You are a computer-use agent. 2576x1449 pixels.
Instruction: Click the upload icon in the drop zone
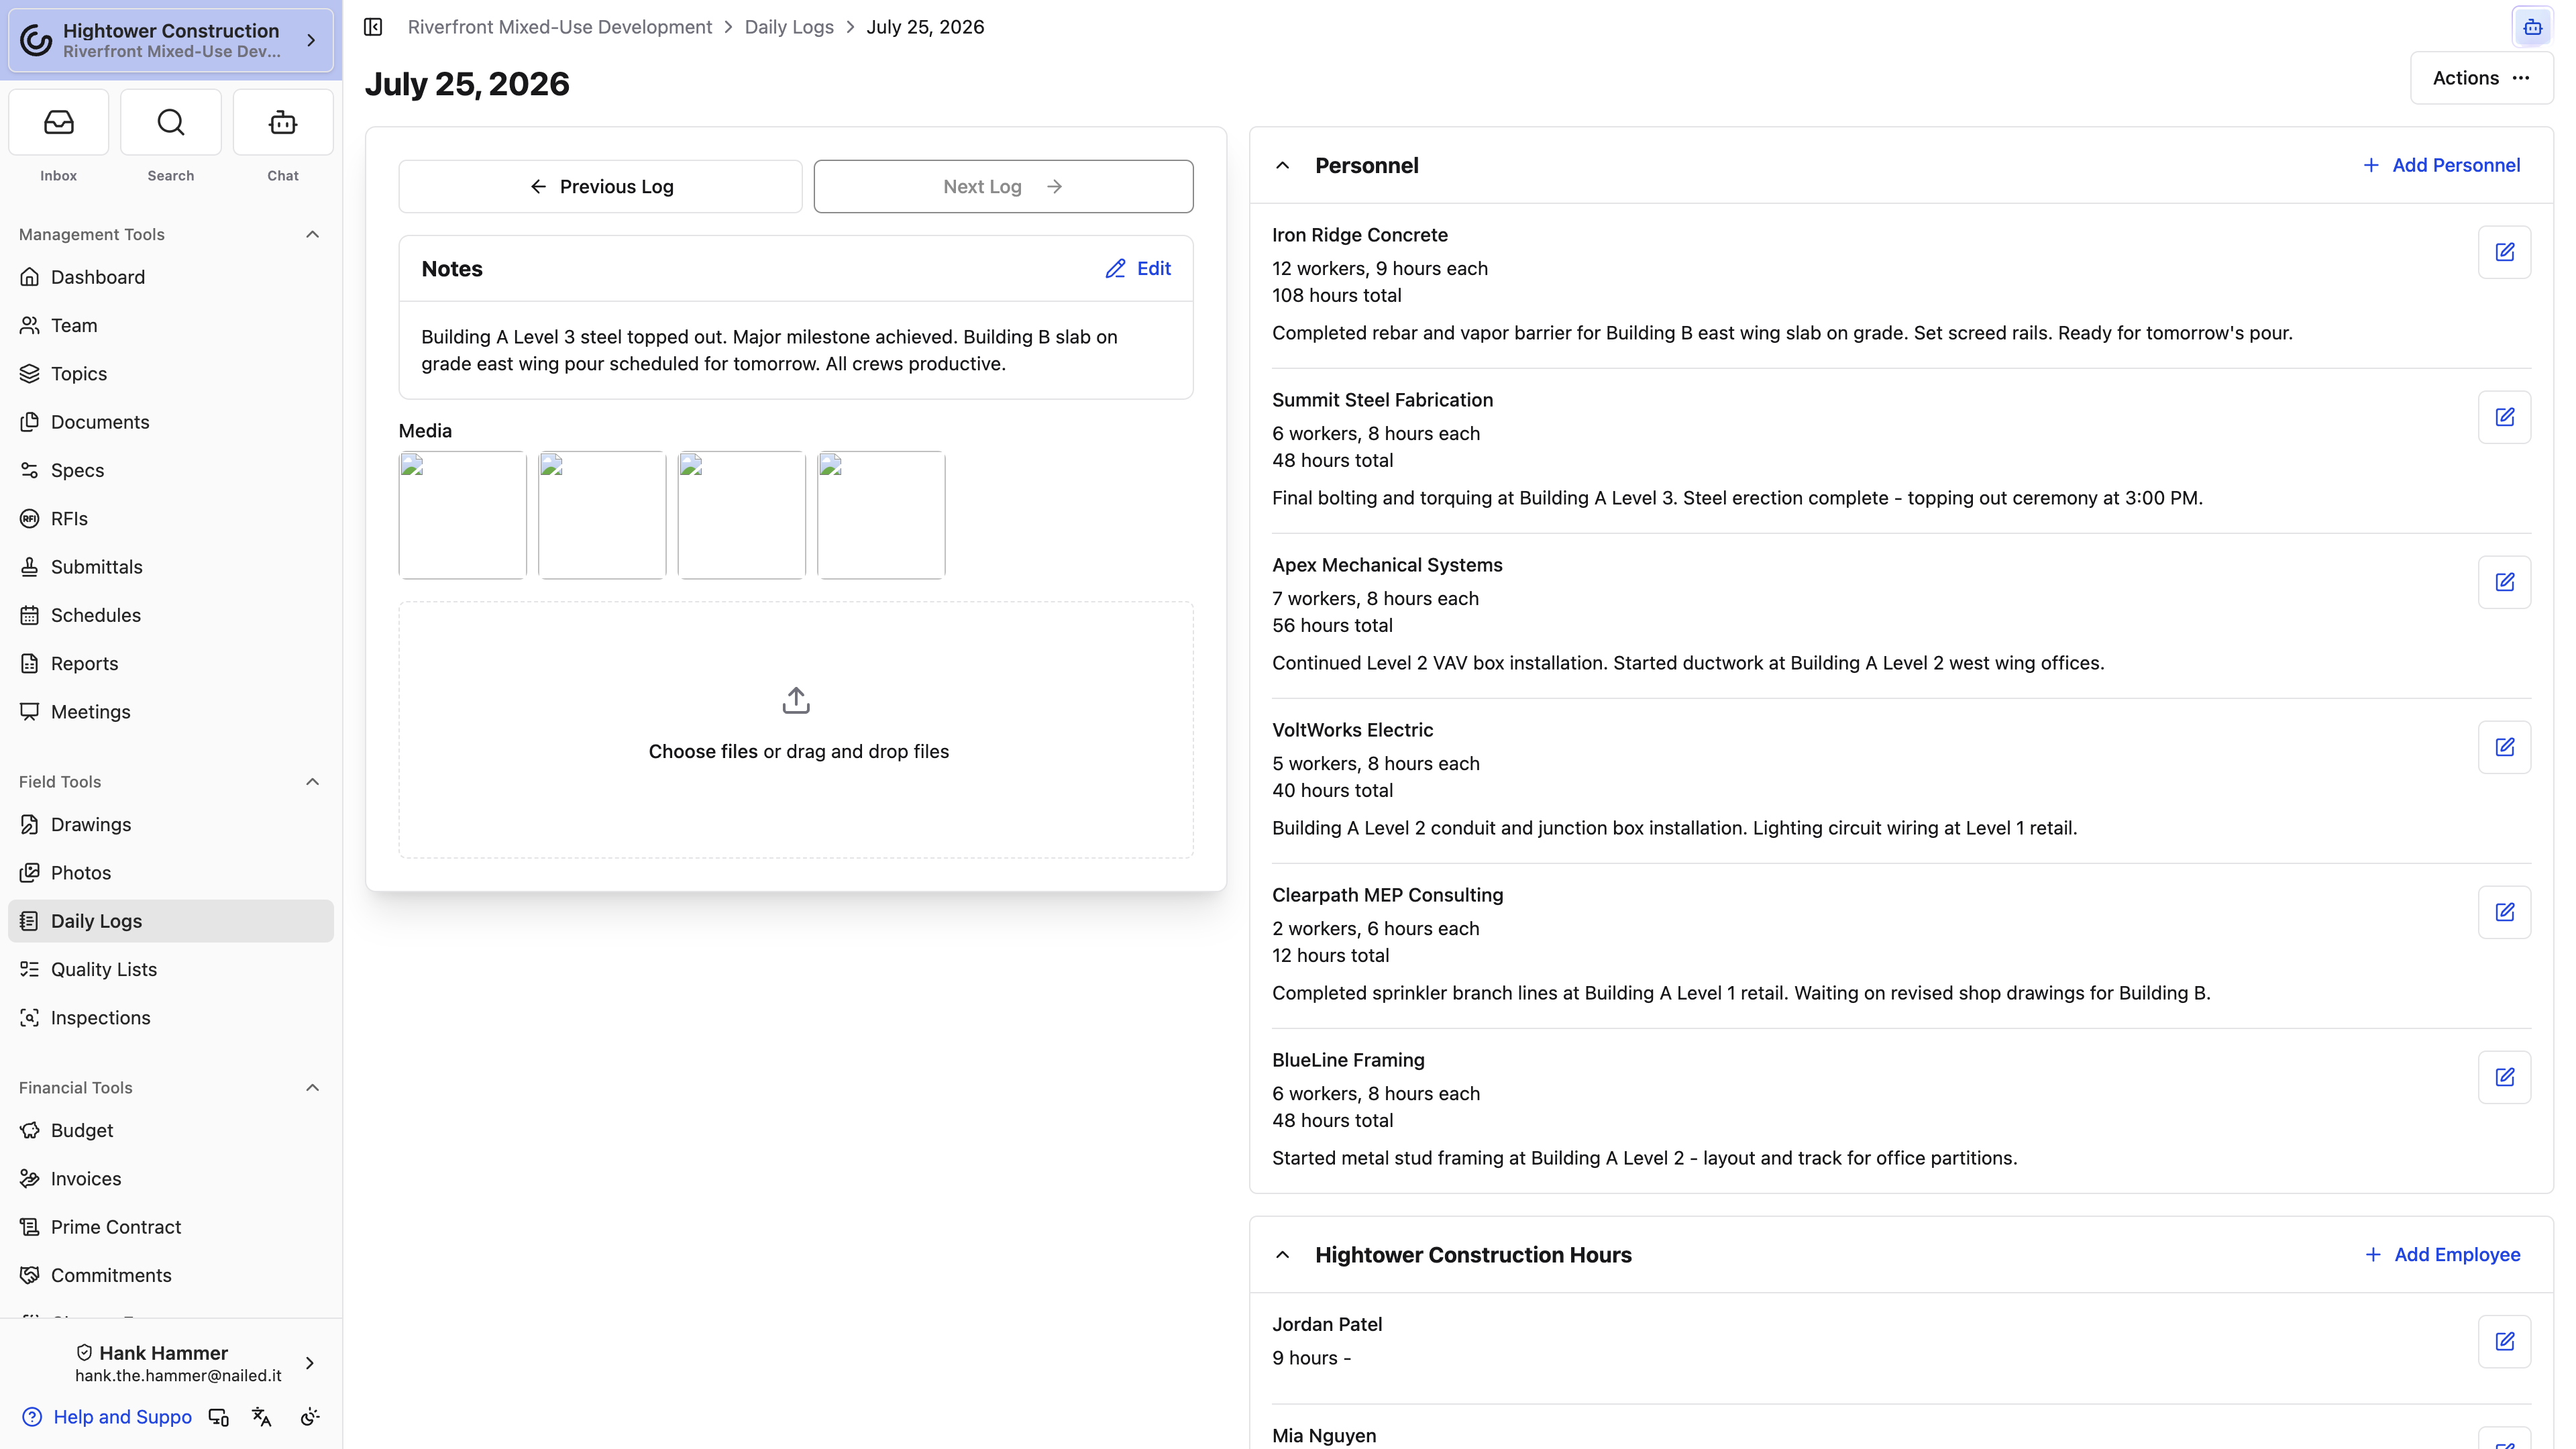pyautogui.click(x=796, y=700)
